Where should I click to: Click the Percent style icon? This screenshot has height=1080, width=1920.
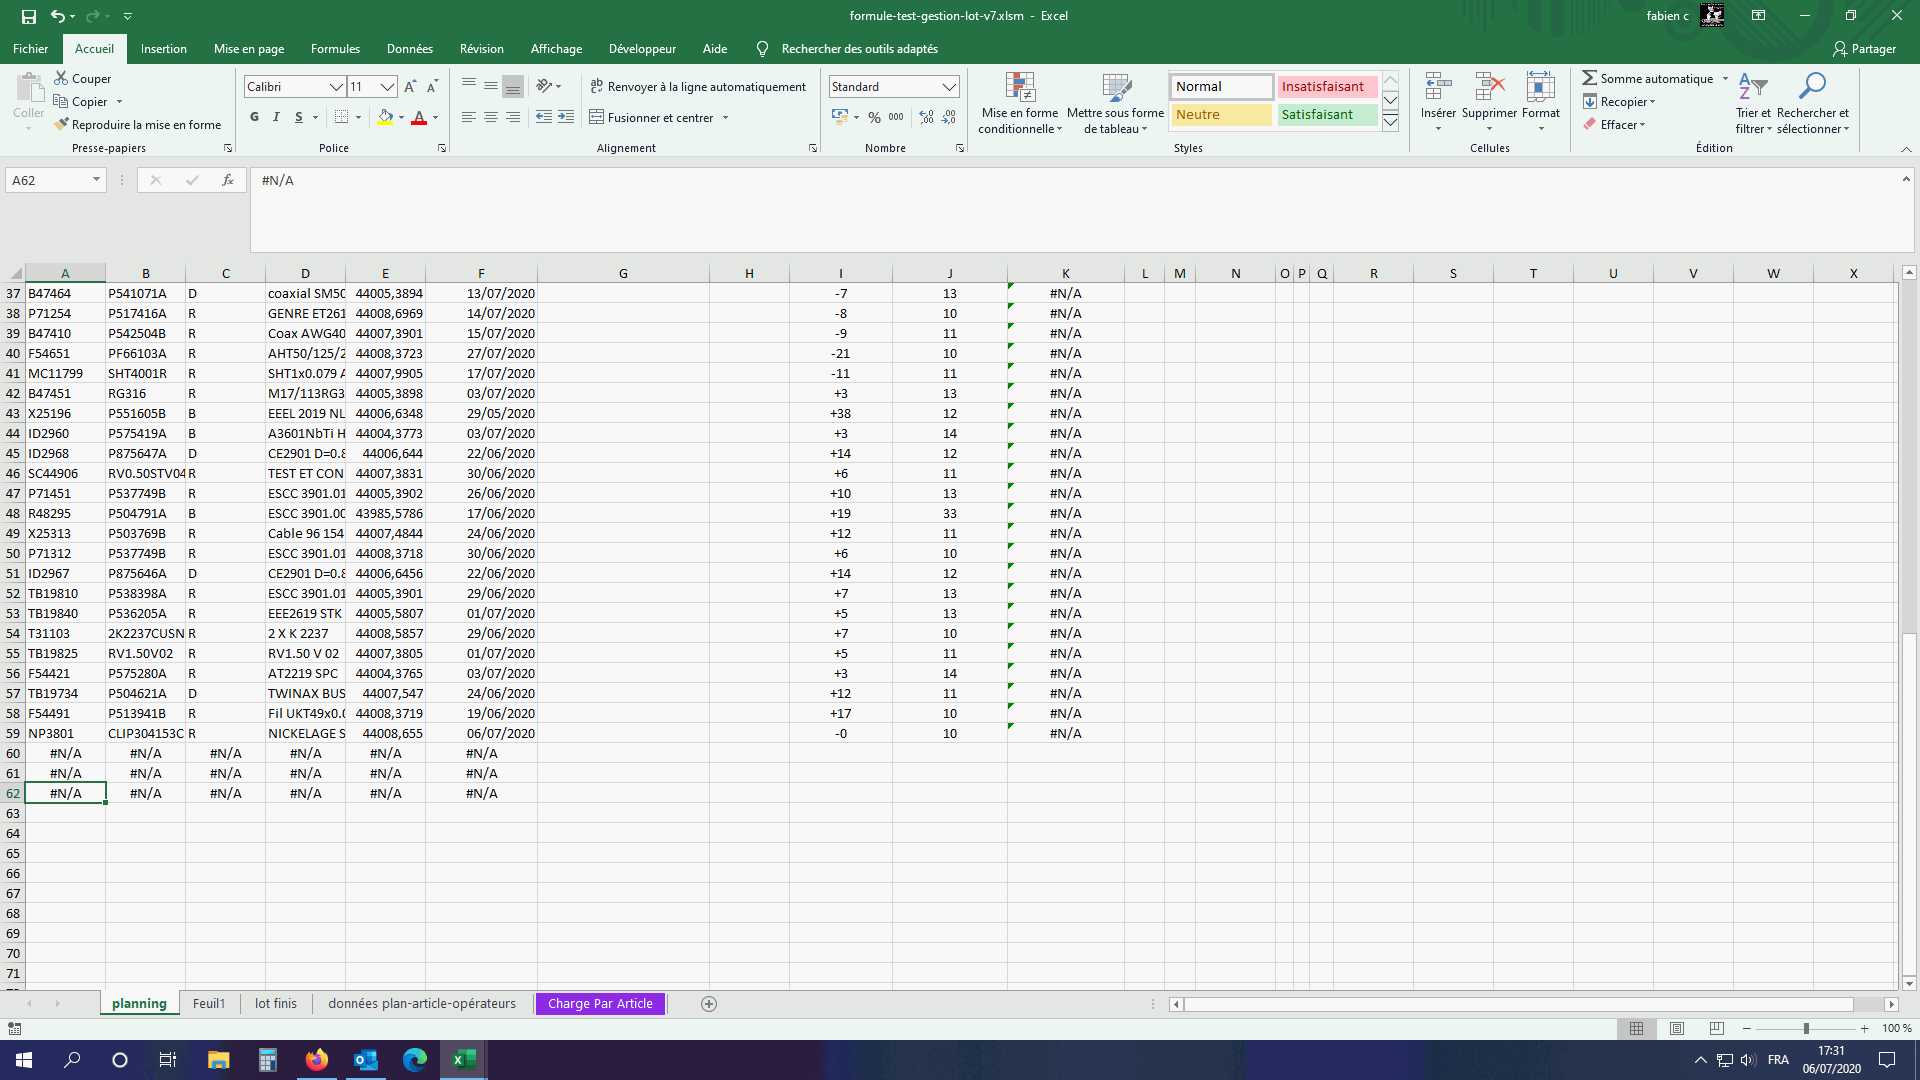point(874,117)
